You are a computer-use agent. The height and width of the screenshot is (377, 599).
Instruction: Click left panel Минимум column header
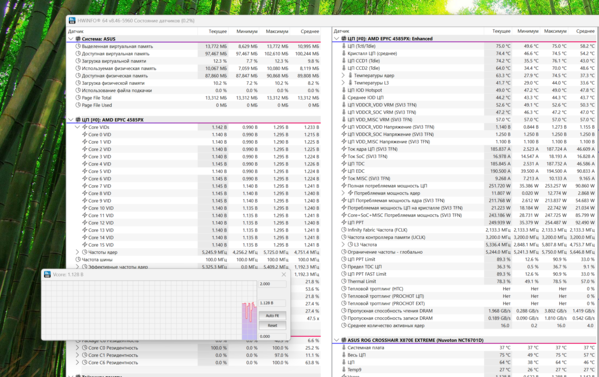point(244,31)
